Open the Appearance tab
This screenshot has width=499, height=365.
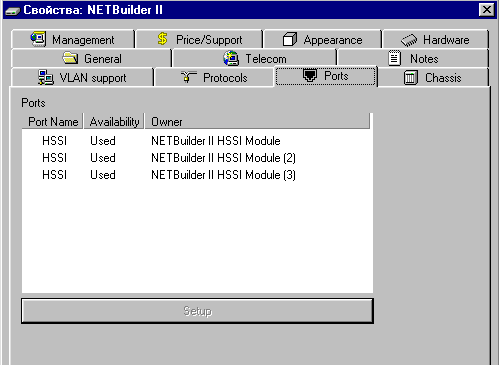tap(322, 39)
